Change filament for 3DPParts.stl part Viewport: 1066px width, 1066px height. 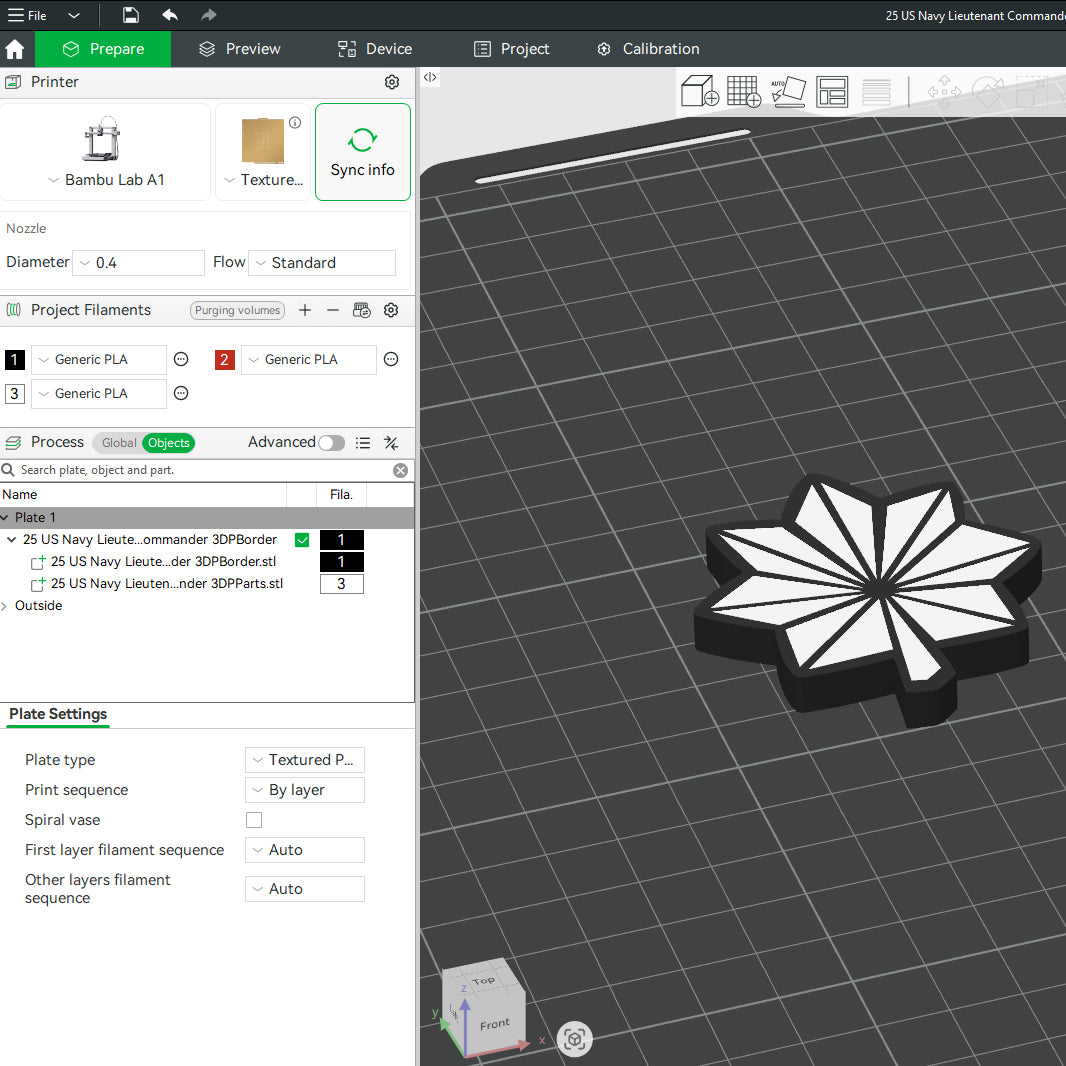pyautogui.click(x=342, y=584)
